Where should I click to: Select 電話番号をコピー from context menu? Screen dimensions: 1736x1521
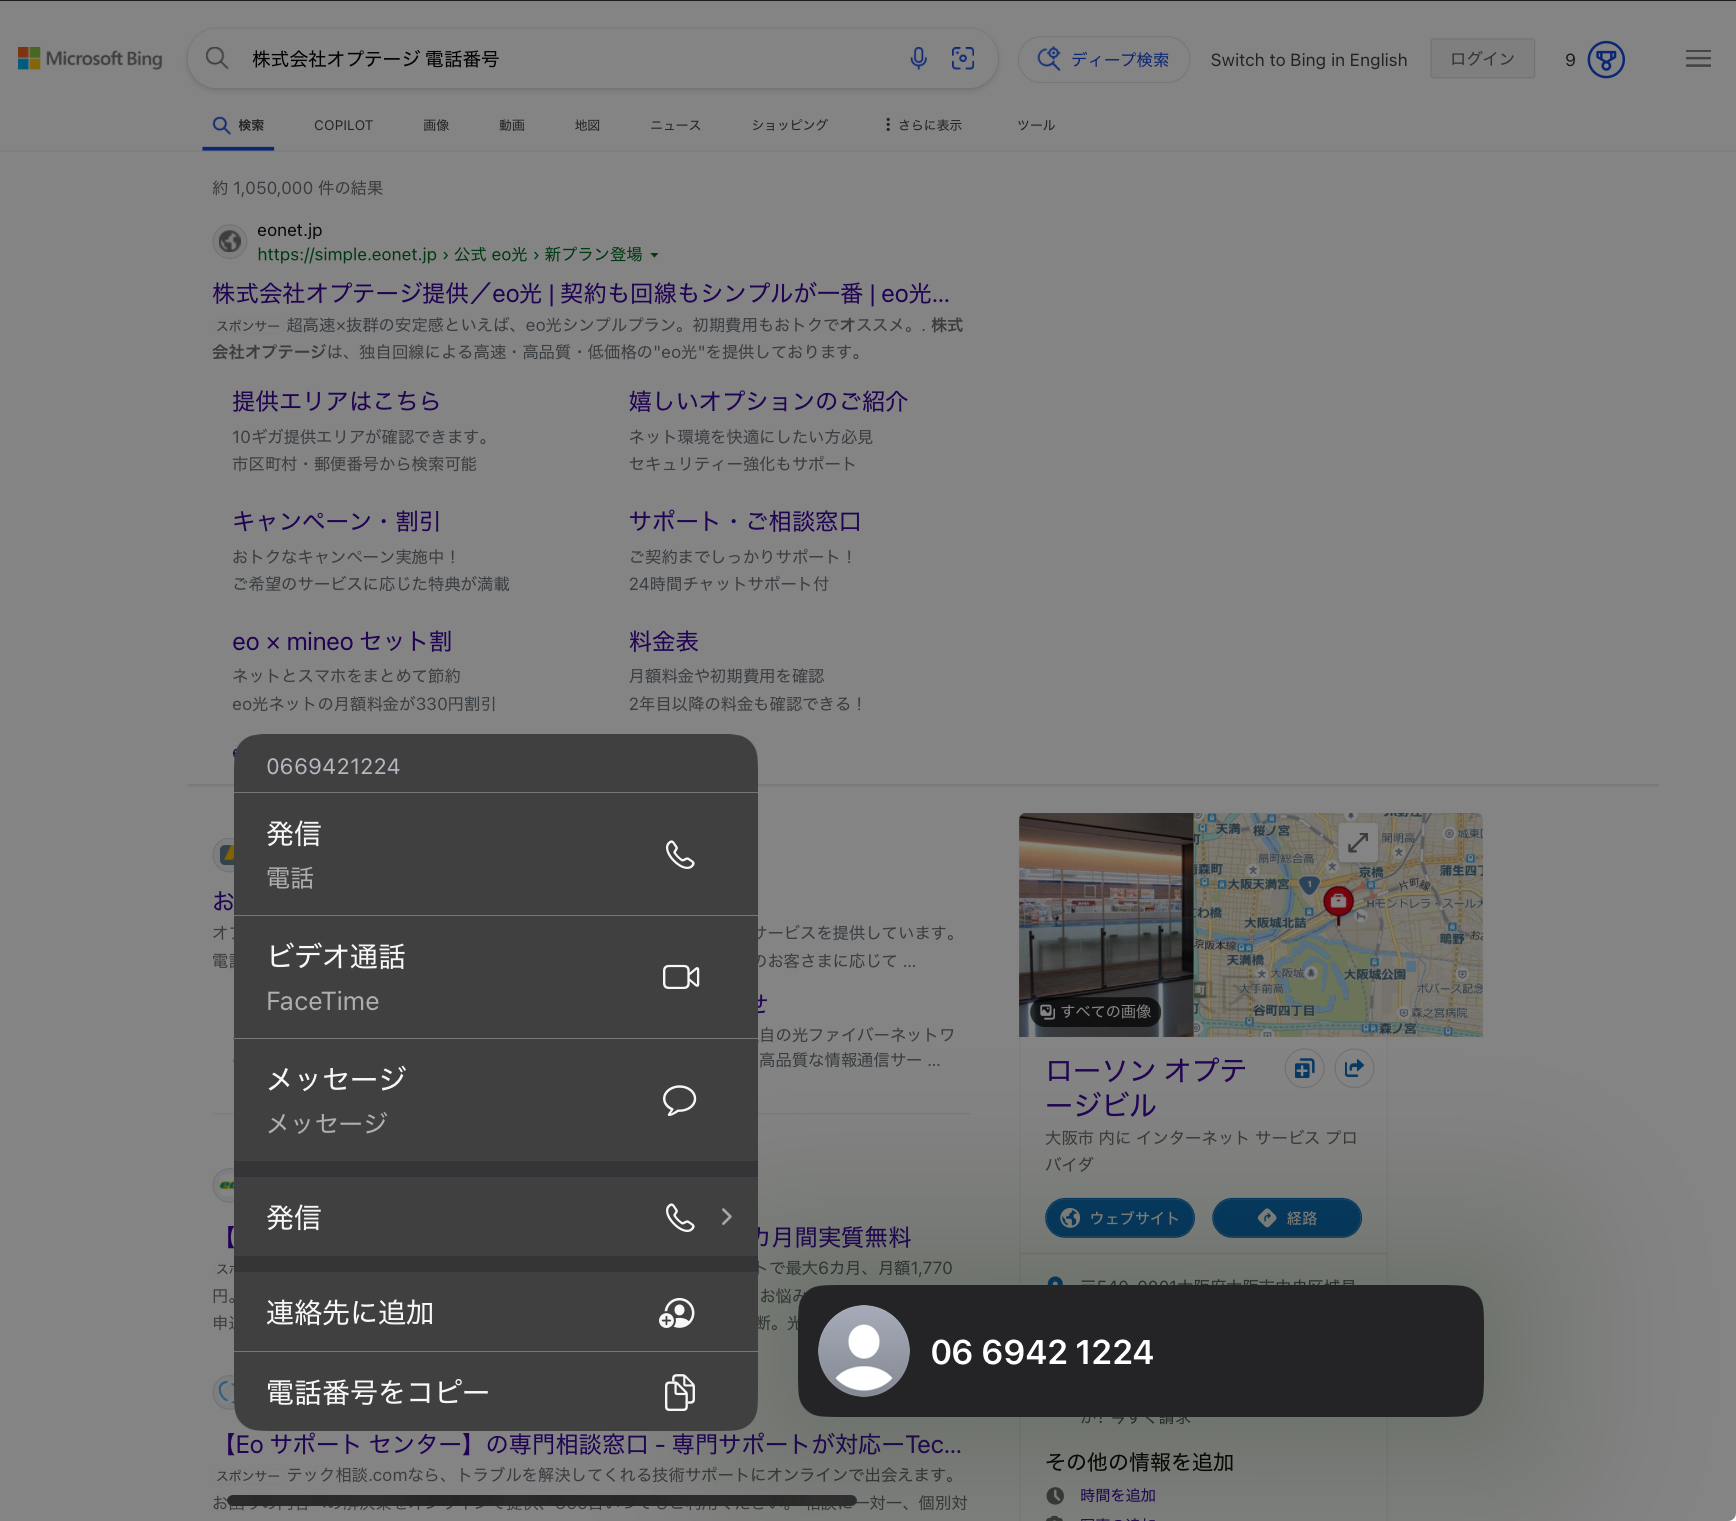pos(495,1392)
